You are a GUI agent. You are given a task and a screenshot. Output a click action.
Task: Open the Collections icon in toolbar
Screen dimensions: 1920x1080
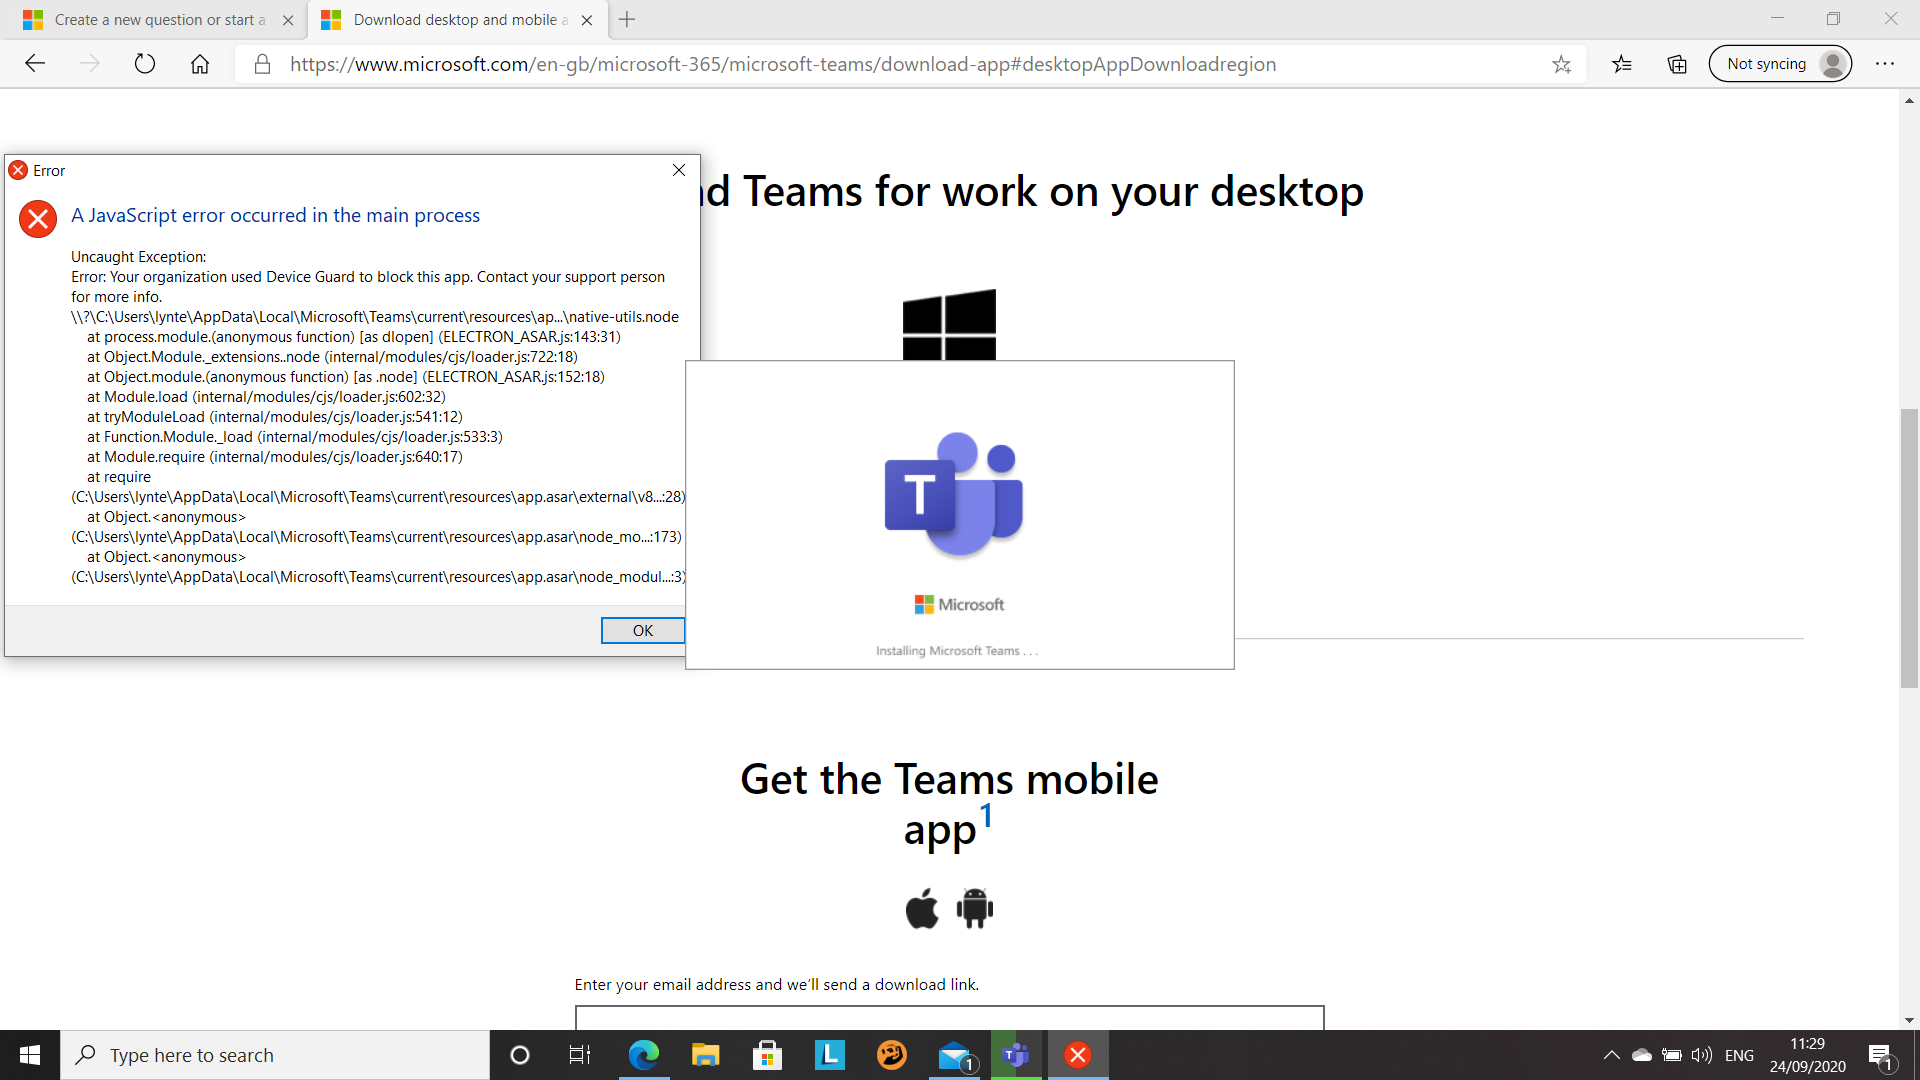pos(1677,65)
